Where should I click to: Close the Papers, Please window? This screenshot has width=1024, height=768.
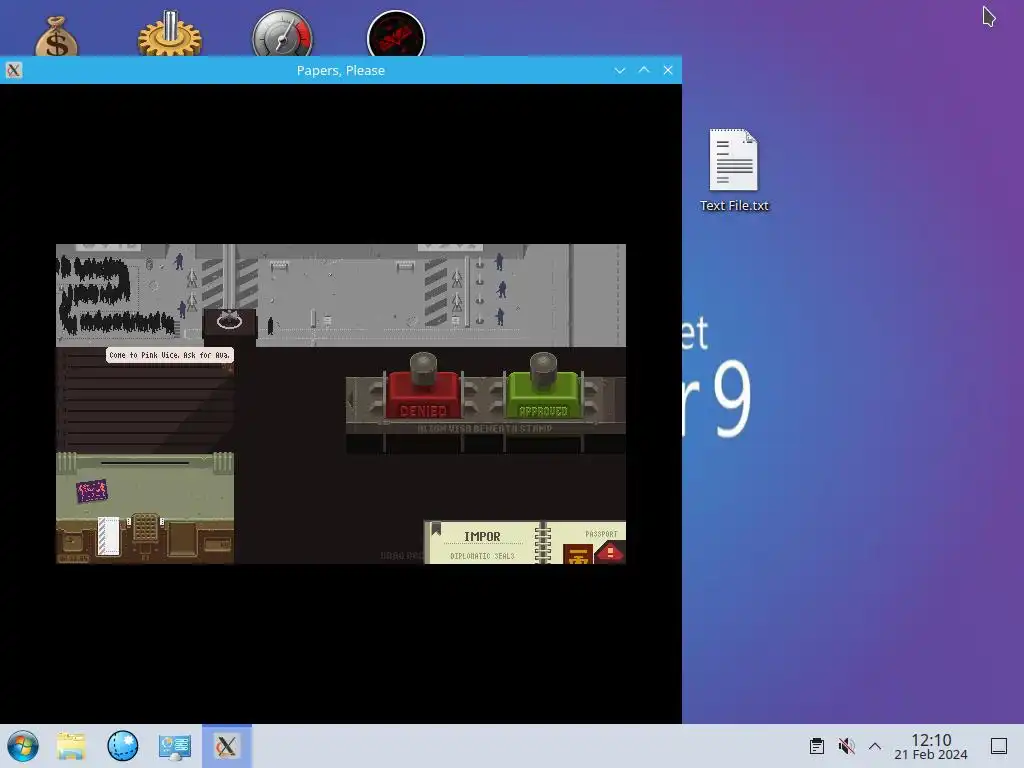tap(667, 70)
